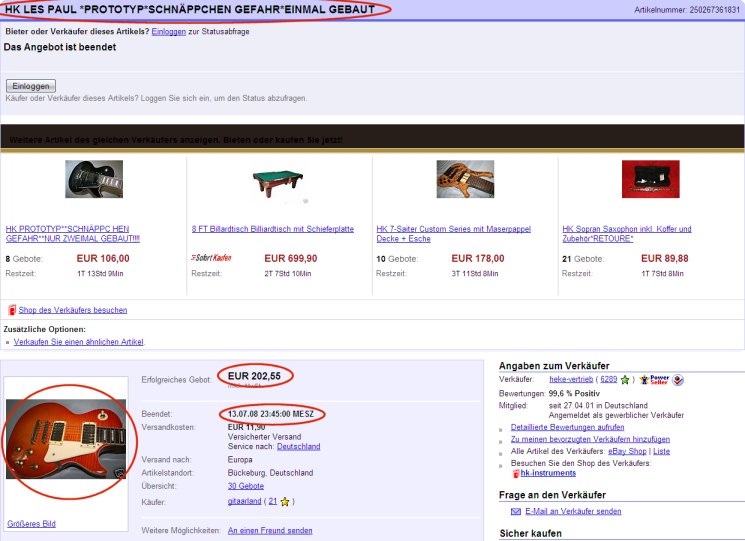Click the yellow star next to buyer score

click(285, 502)
